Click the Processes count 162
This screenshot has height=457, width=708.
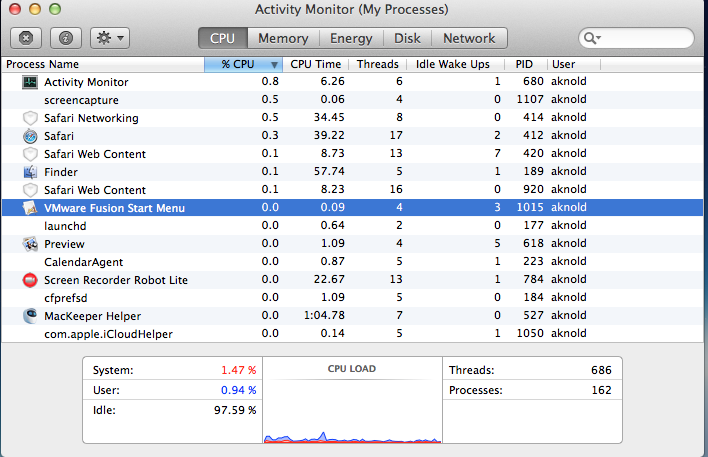click(601, 390)
